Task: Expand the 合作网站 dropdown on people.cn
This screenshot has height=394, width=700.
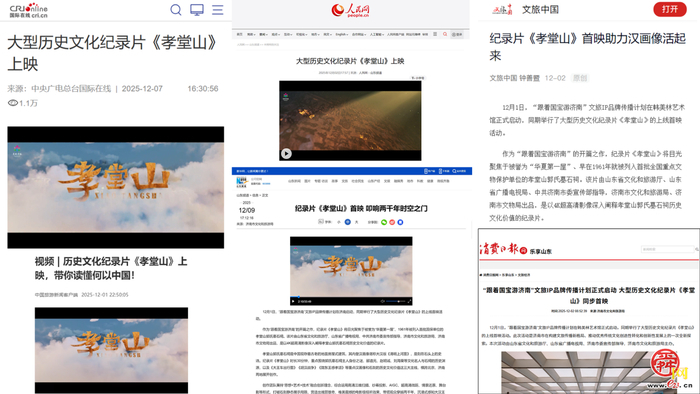Action: coord(359,34)
